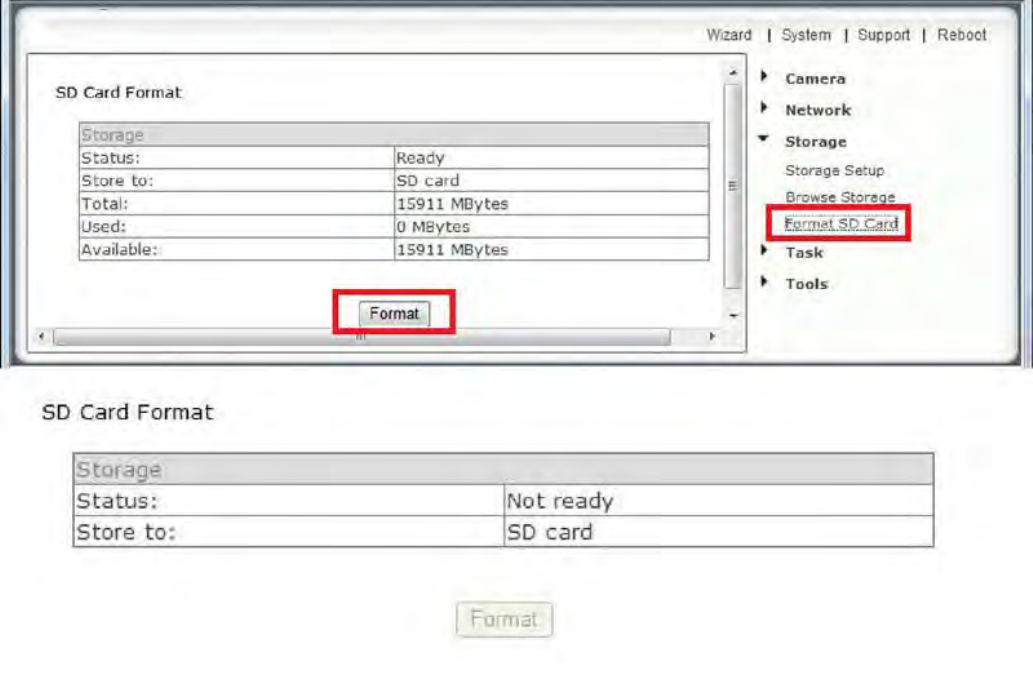Open the System link in top bar
This screenshot has height=692, width=1033.
[x=806, y=35]
